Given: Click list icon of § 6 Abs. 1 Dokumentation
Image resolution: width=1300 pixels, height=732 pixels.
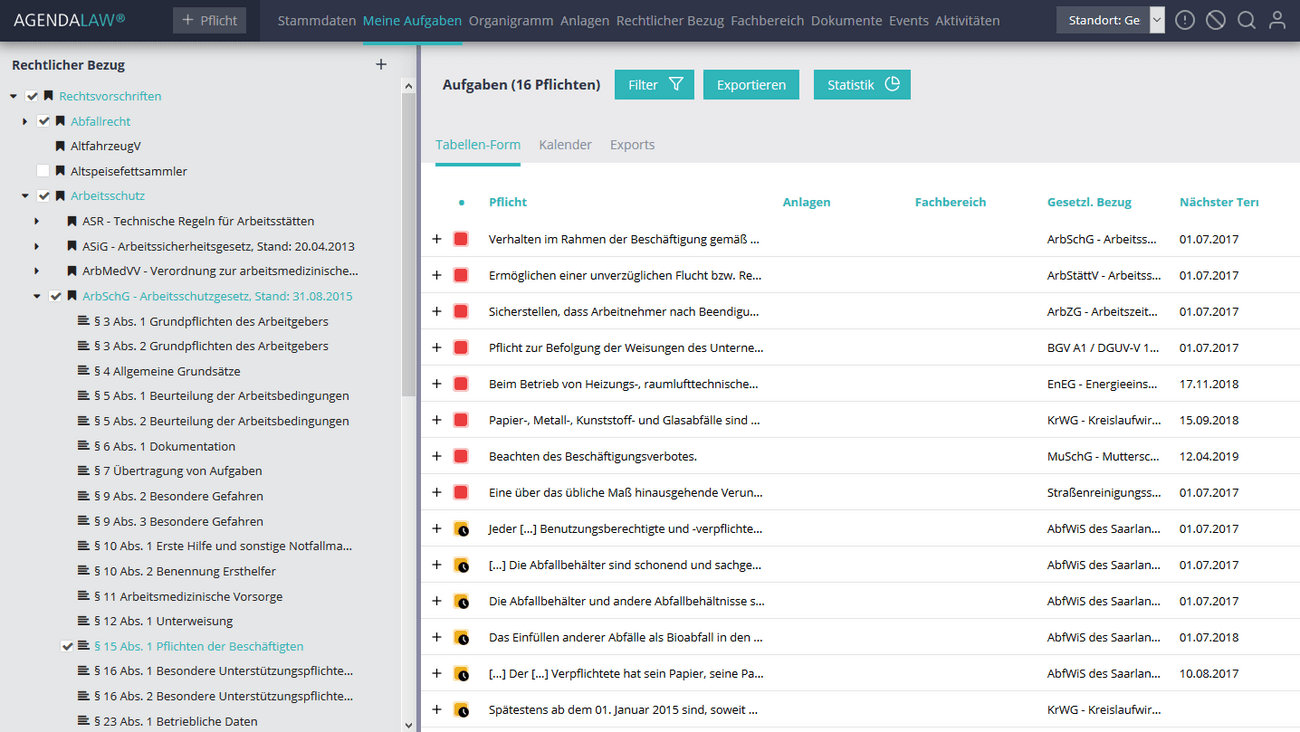Looking at the screenshot, I should click(84, 446).
